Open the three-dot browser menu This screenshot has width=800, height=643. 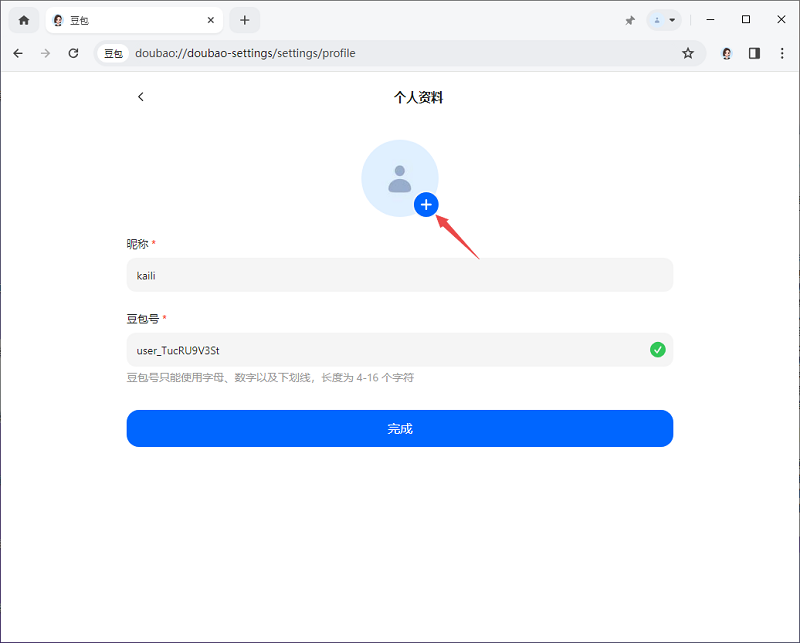point(782,53)
